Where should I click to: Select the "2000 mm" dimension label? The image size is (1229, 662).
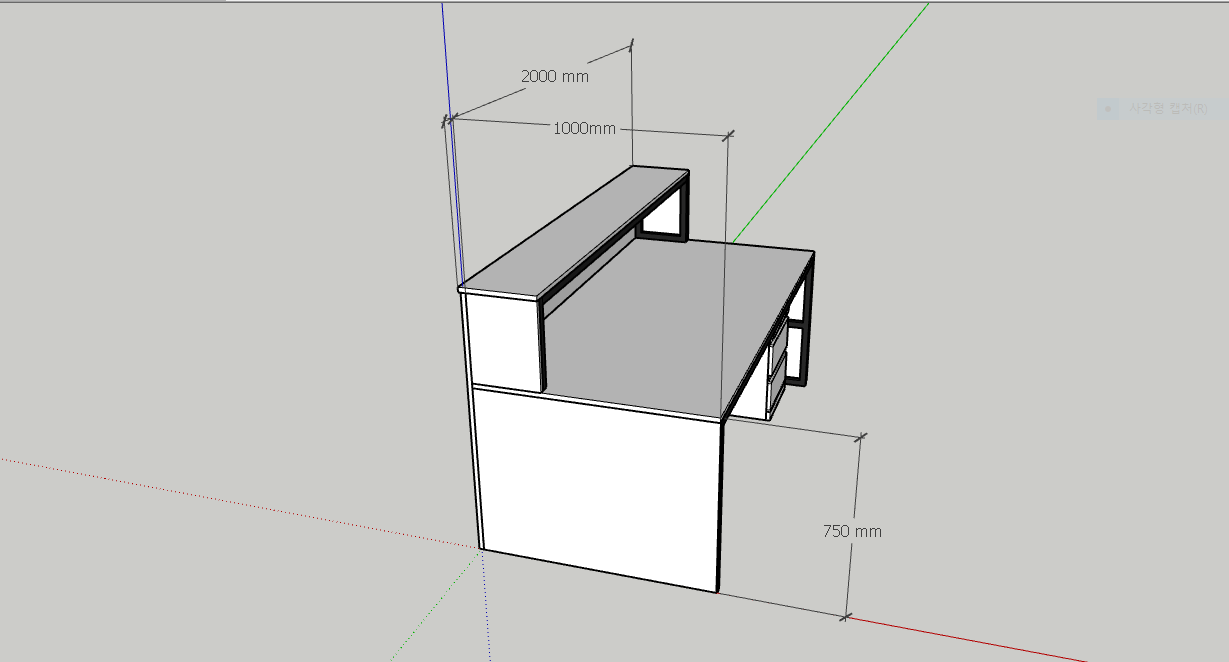pos(555,76)
